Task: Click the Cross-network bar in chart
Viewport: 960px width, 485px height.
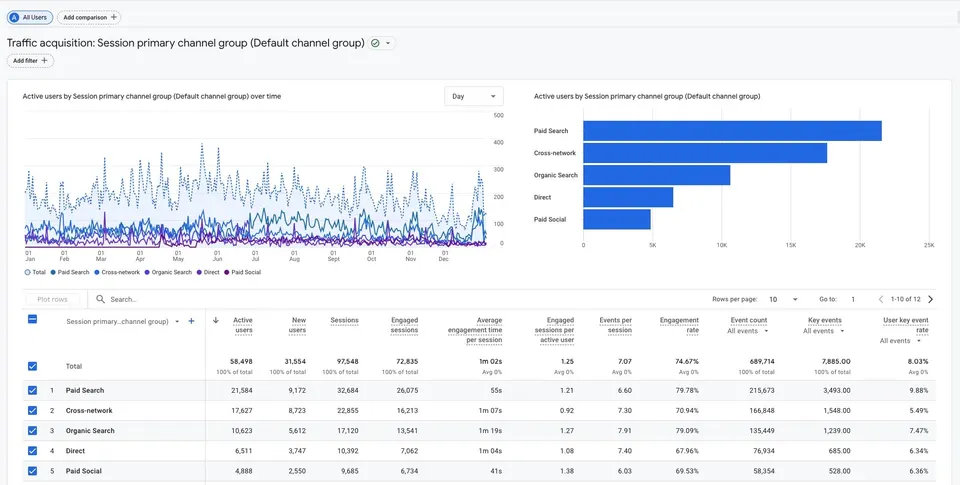Action: (705, 153)
